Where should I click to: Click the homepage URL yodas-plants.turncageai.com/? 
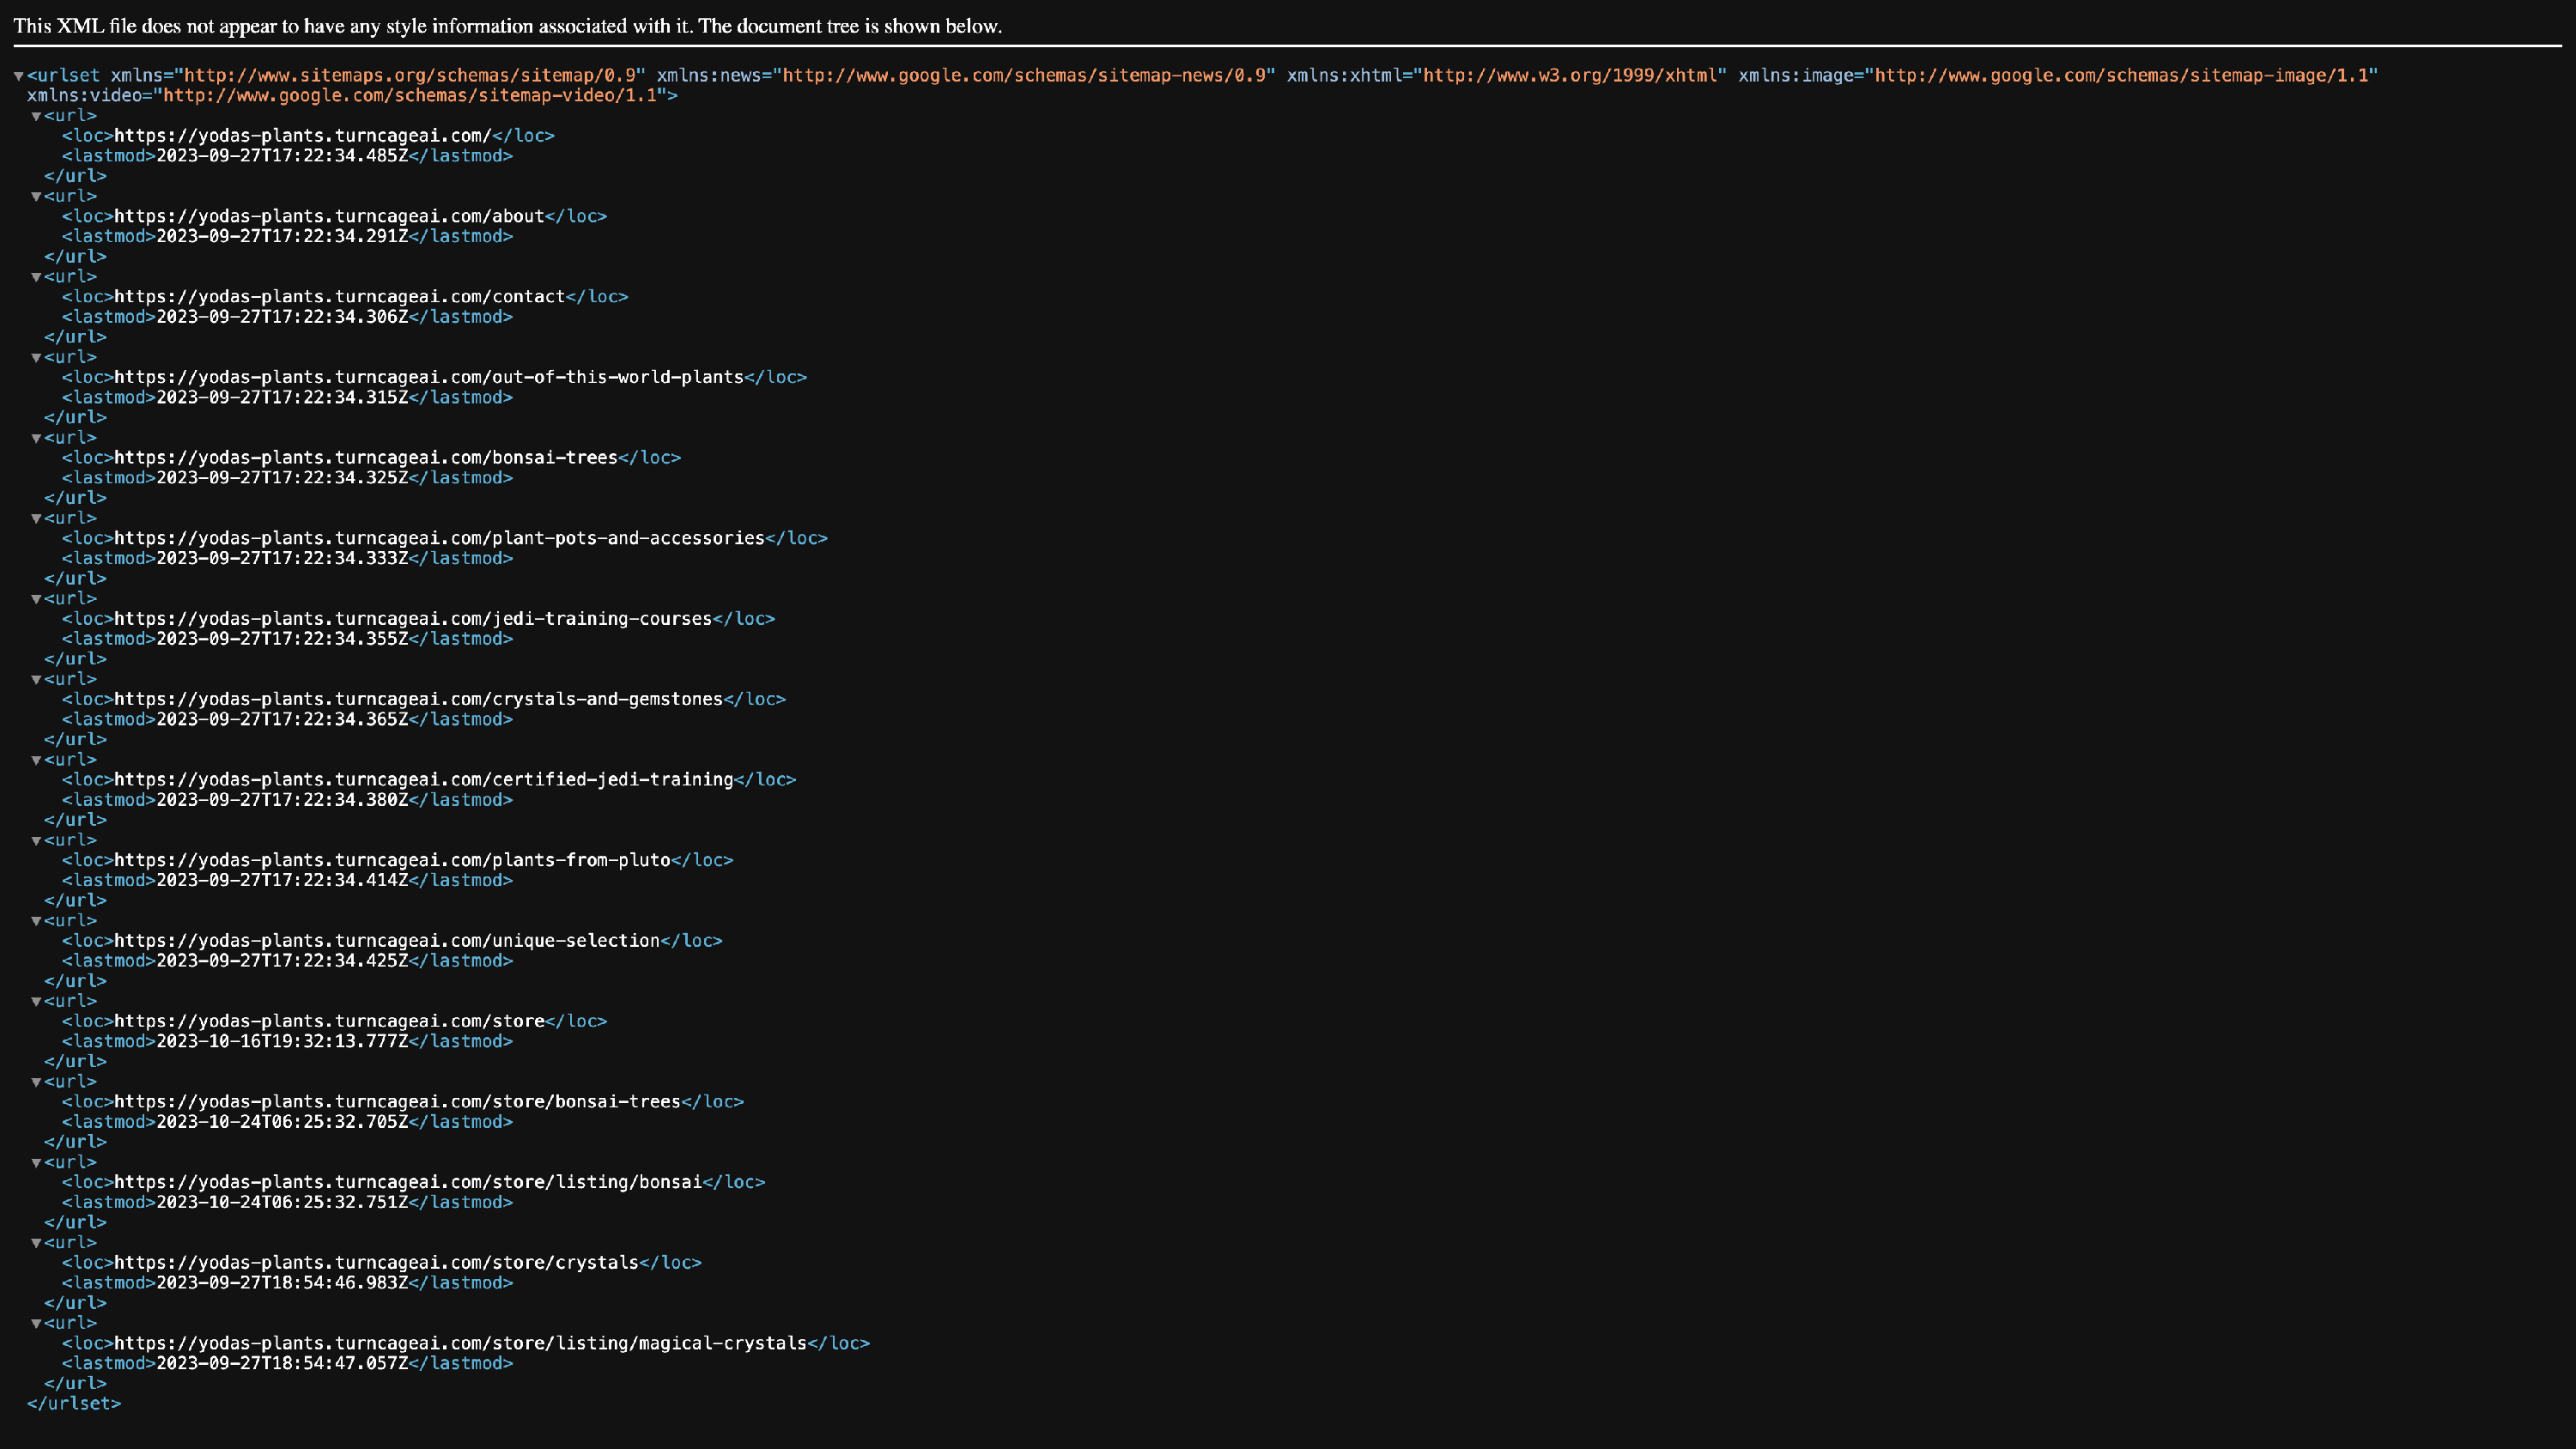[x=303, y=136]
